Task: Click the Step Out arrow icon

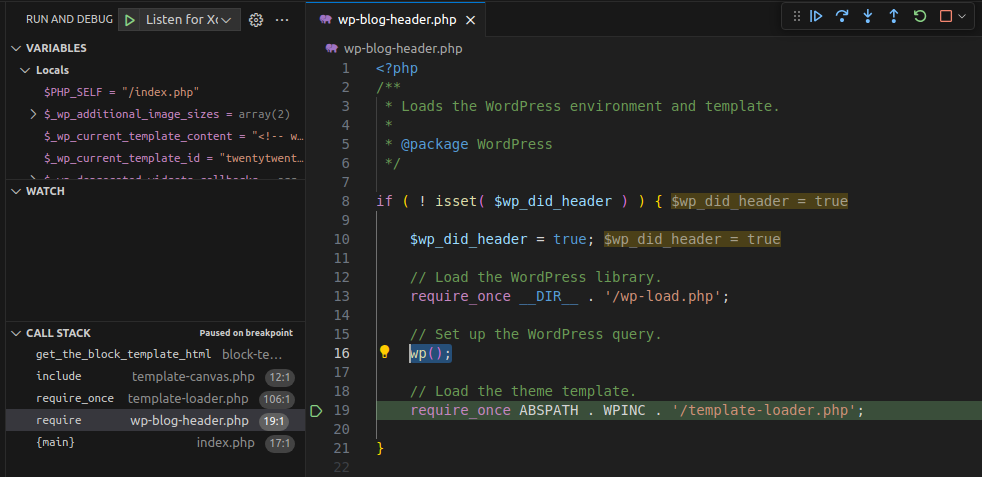Action: point(894,17)
